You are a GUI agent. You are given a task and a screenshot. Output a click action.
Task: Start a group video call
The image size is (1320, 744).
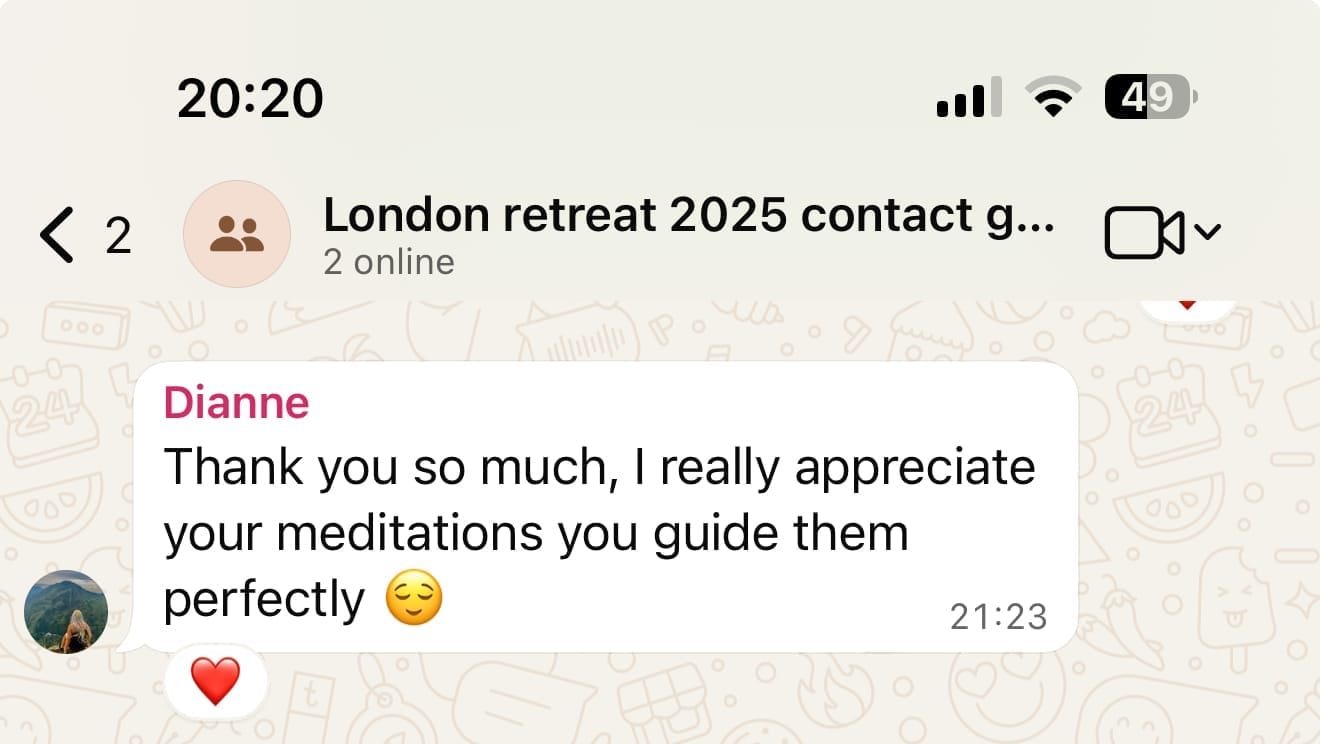coord(1144,235)
